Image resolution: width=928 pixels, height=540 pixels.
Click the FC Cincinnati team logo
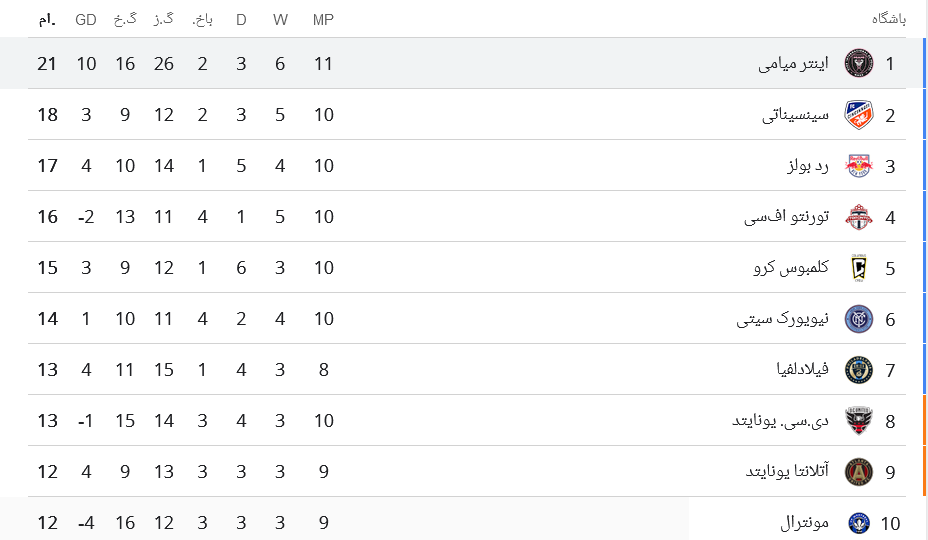tap(859, 114)
